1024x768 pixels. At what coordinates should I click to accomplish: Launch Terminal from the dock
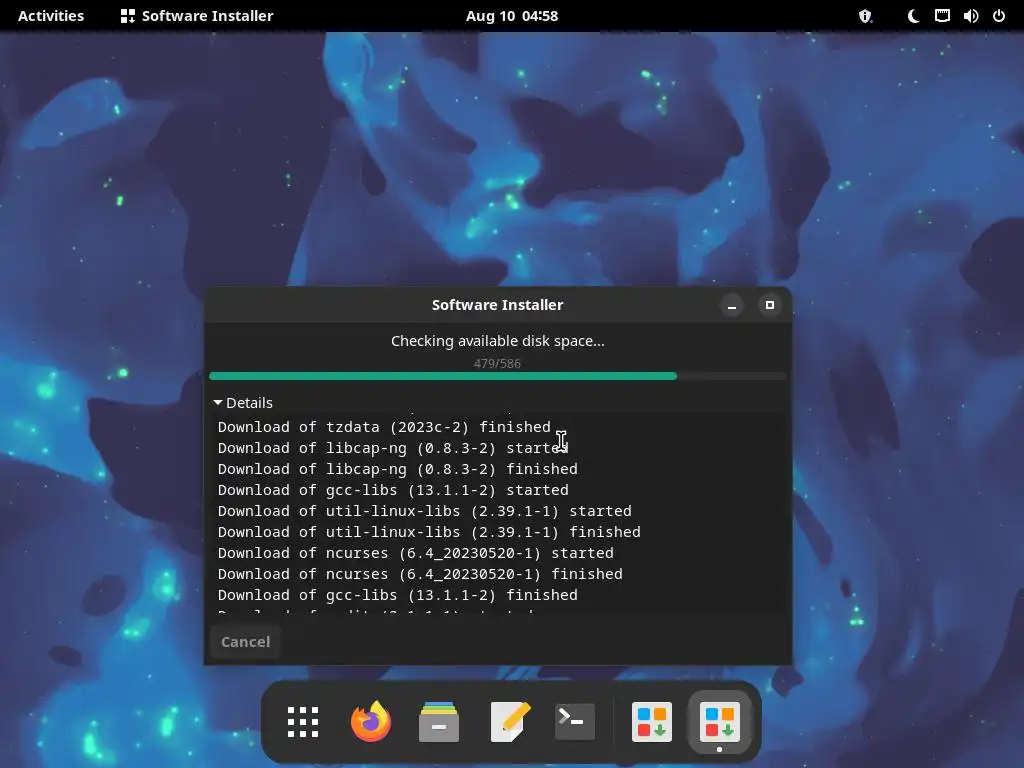(575, 722)
